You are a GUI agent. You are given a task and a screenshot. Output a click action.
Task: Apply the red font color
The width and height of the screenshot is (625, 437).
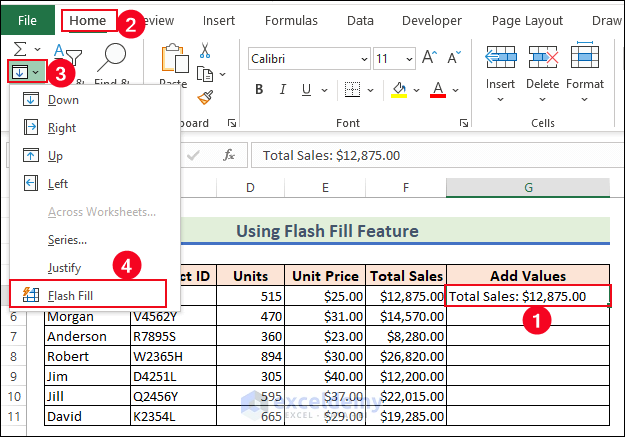pos(437,90)
